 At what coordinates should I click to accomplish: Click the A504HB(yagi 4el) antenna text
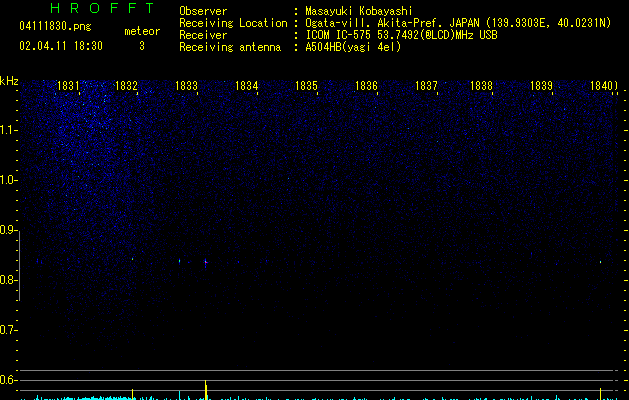353,47
